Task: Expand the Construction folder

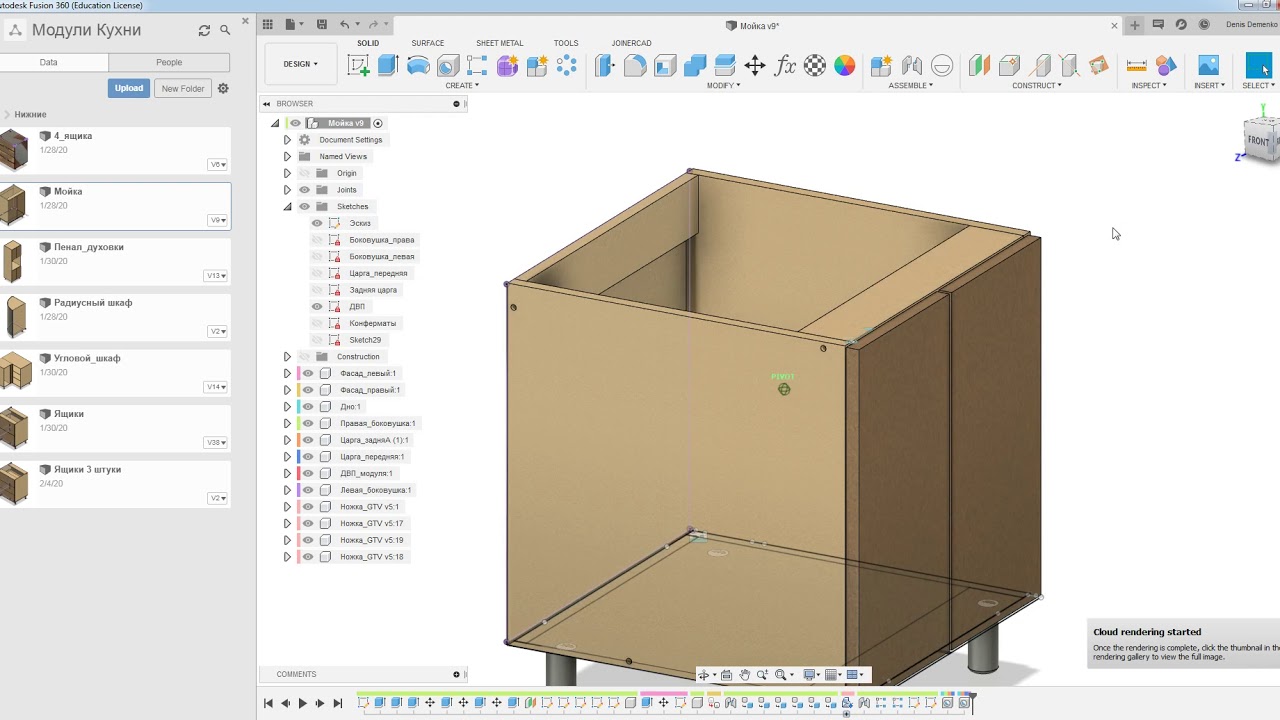Action: [x=287, y=357]
